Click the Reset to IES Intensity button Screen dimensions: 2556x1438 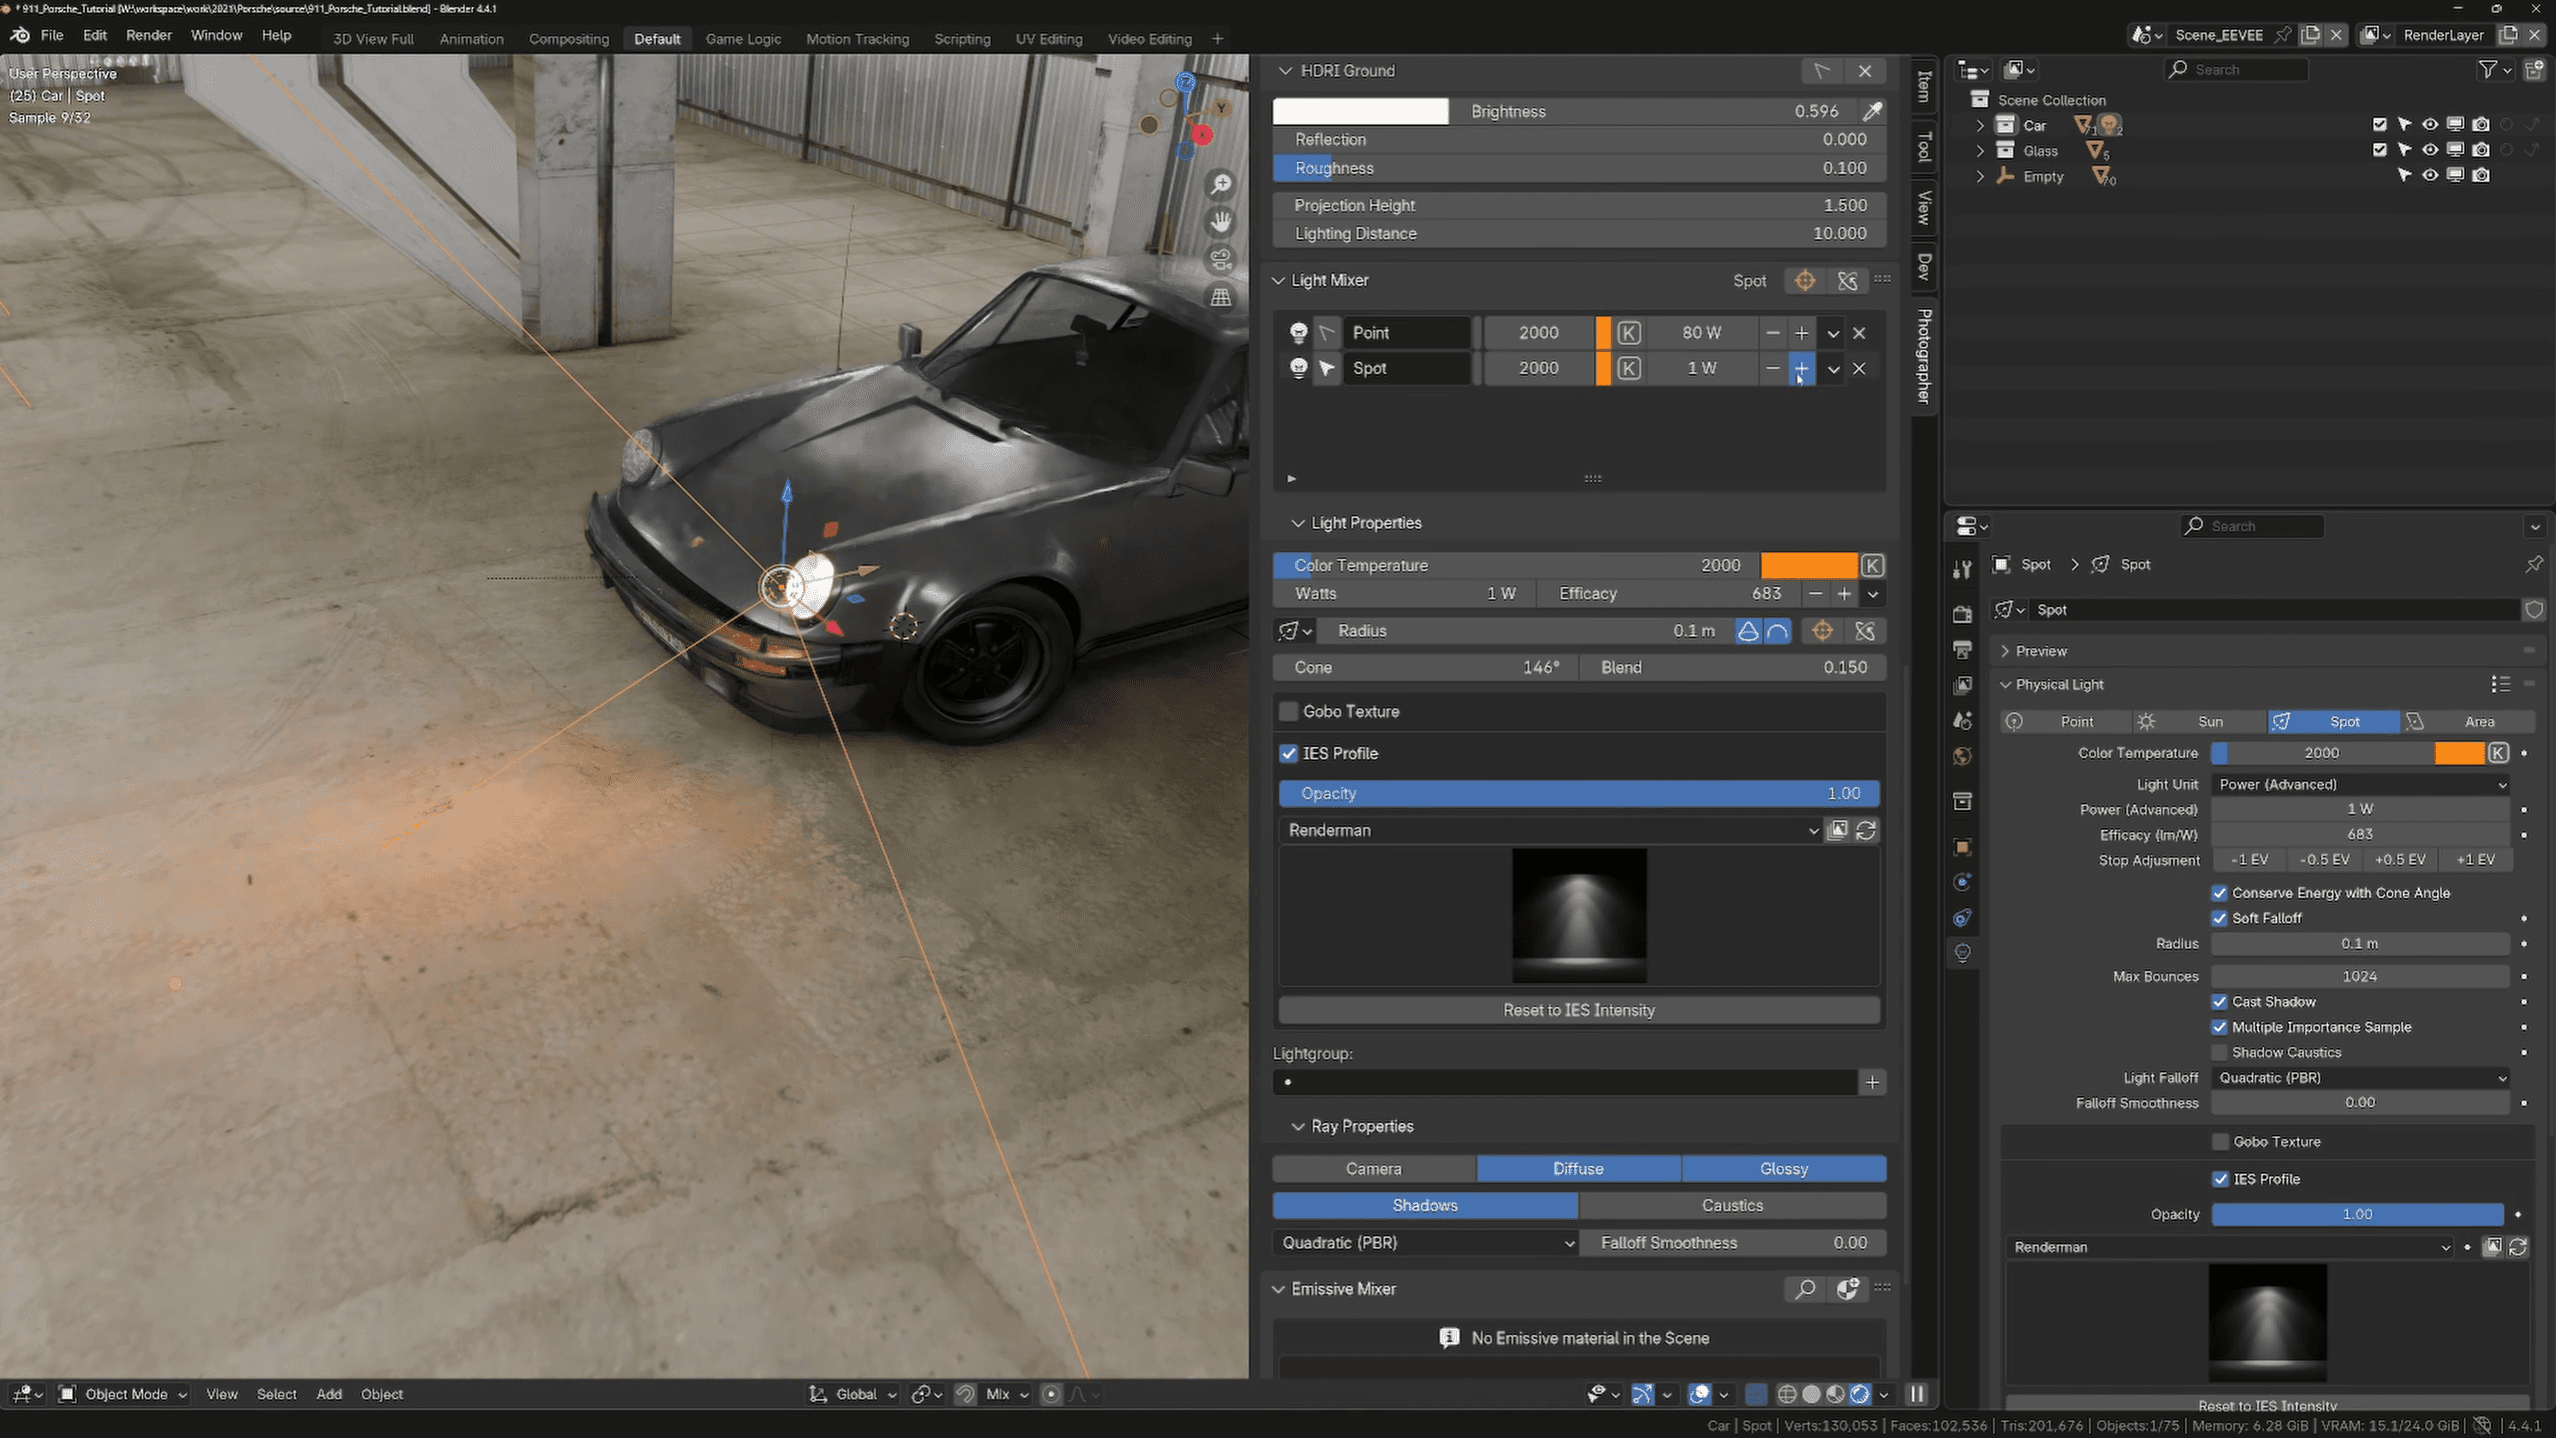click(x=1578, y=1010)
